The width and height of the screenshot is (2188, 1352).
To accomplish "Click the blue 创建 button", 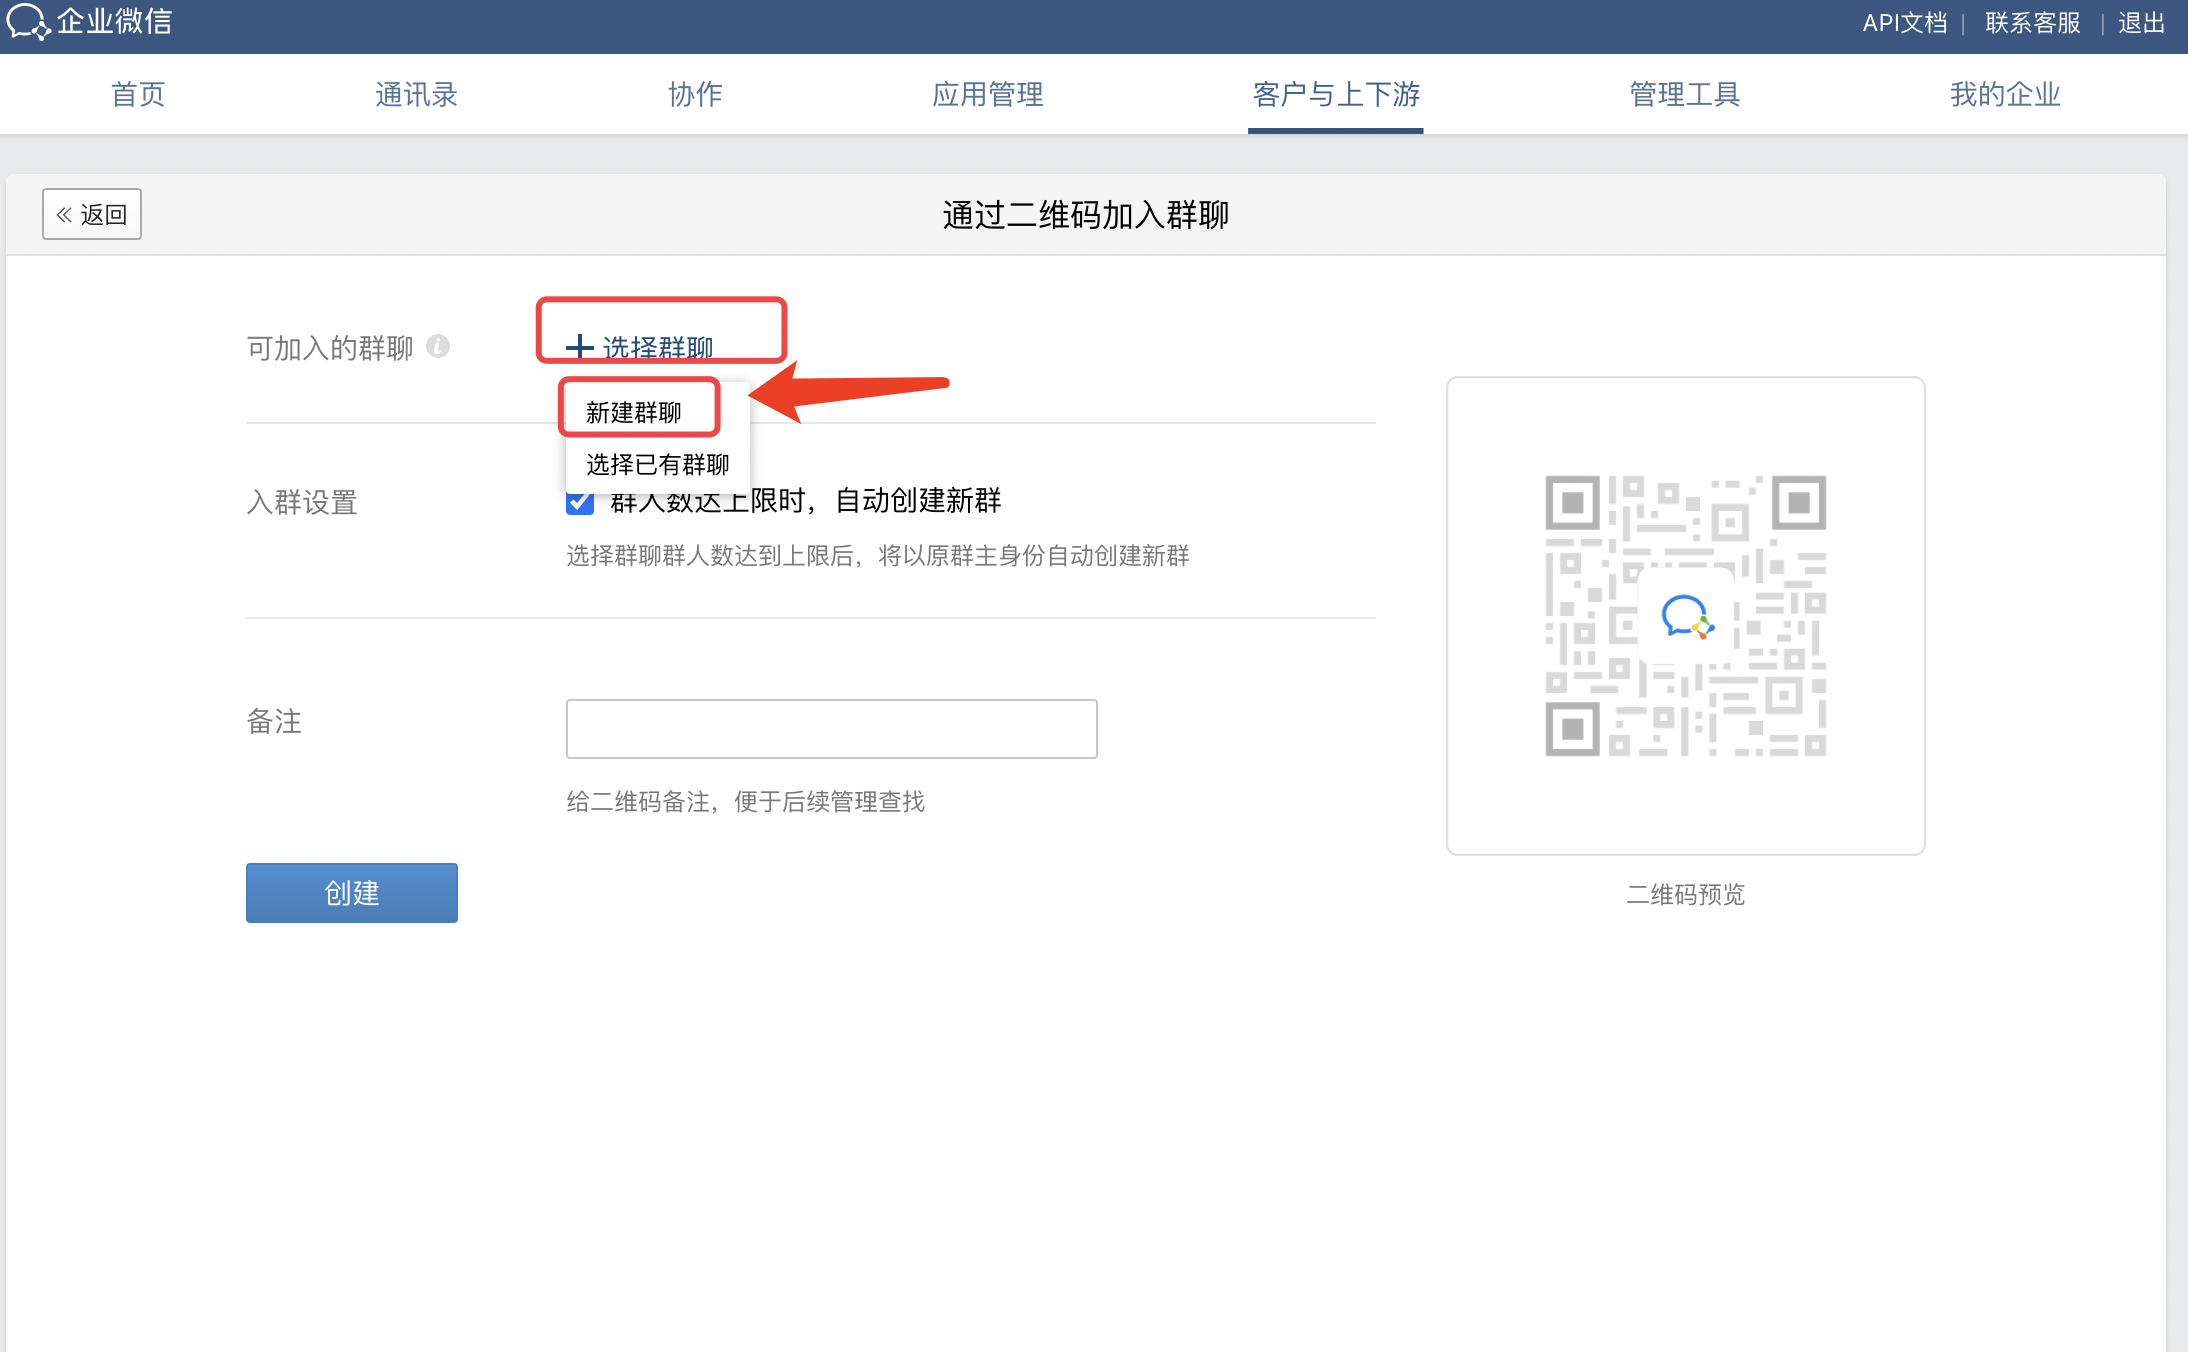I will [x=352, y=892].
